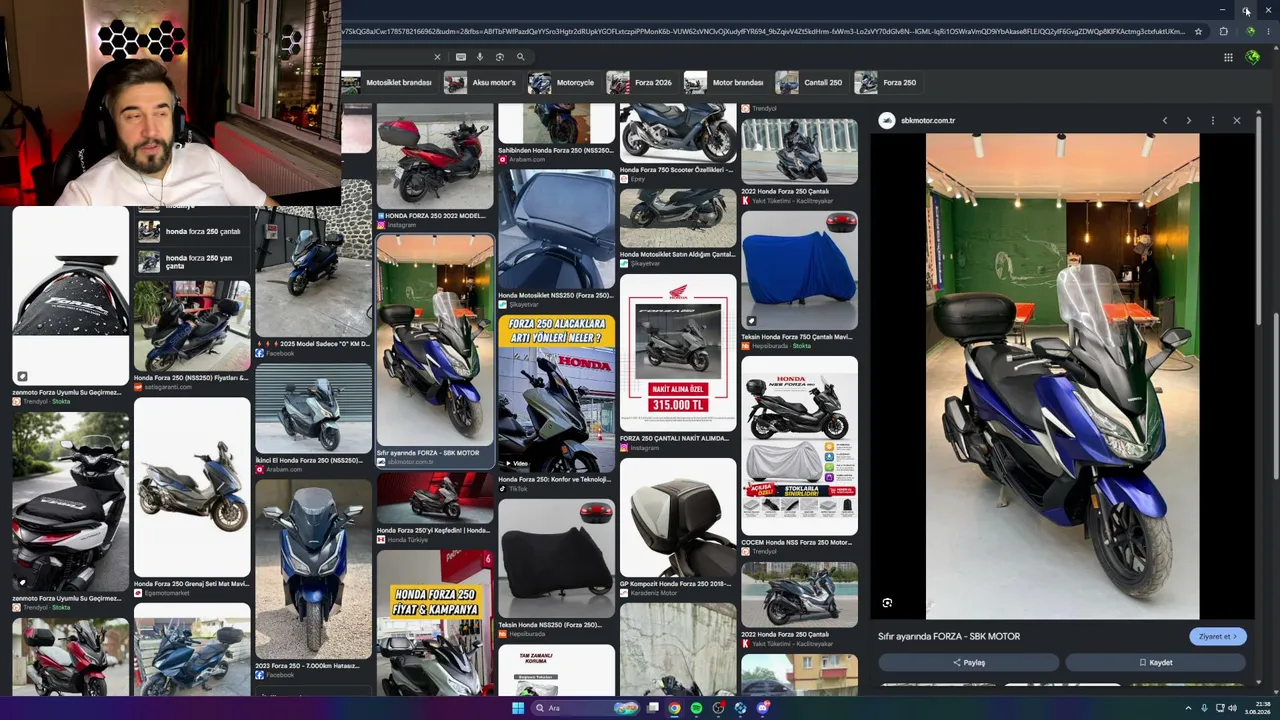Open the '2023 Forza 250 - 7.000km' thumbnail
Image resolution: width=1280 pixels, height=720 pixels.
tap(313, 568)
